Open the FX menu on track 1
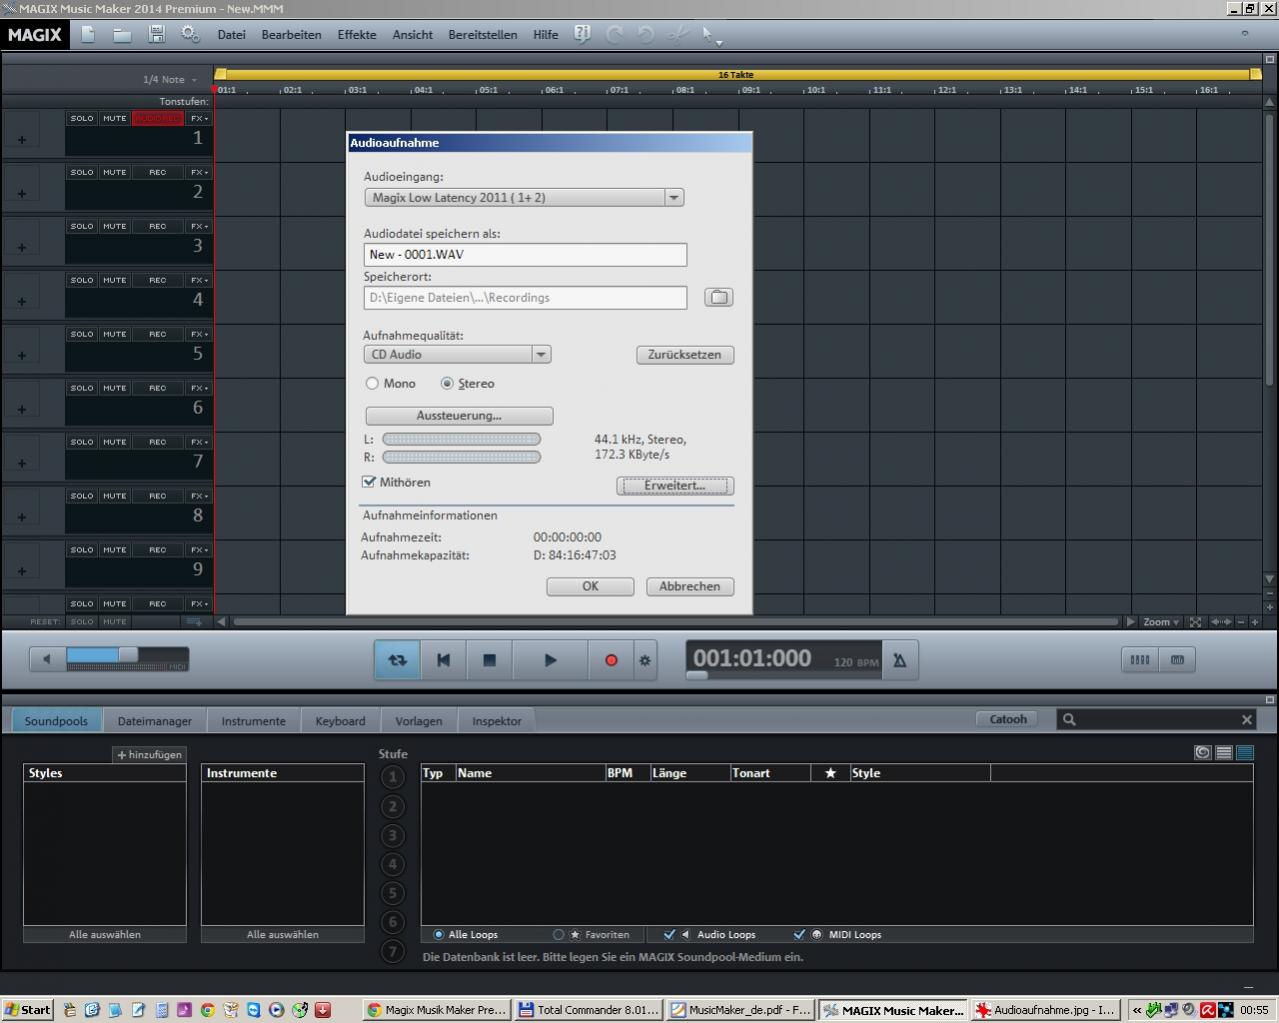 pos(199,118)
